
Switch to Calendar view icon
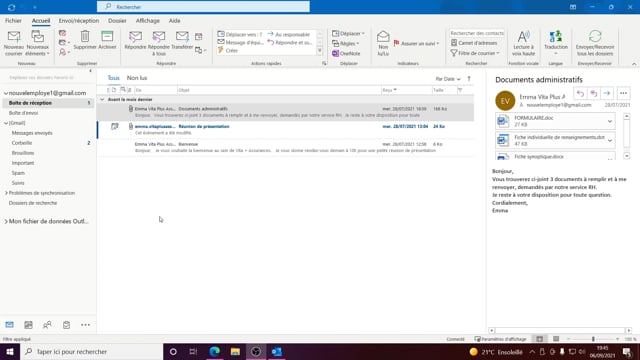[x=28, y=325]
